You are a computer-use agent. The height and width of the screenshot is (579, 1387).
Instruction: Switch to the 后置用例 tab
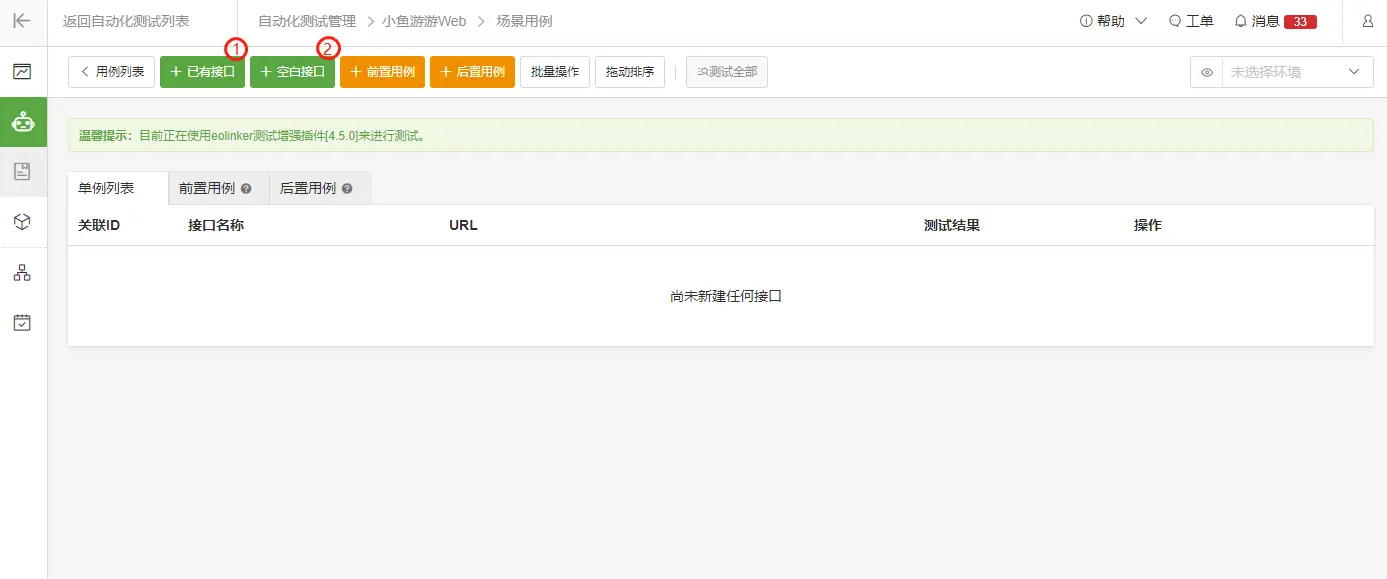(x=319, y=188)
